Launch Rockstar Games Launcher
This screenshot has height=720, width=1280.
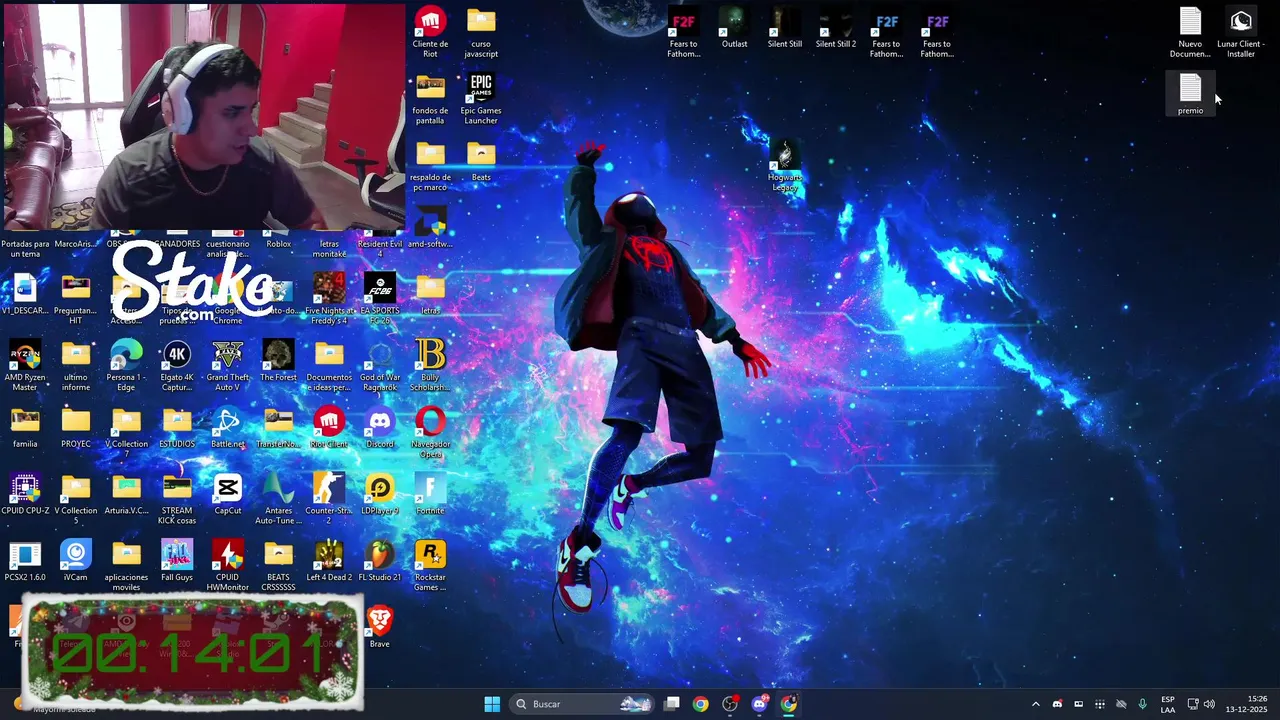tap(430, 567)
